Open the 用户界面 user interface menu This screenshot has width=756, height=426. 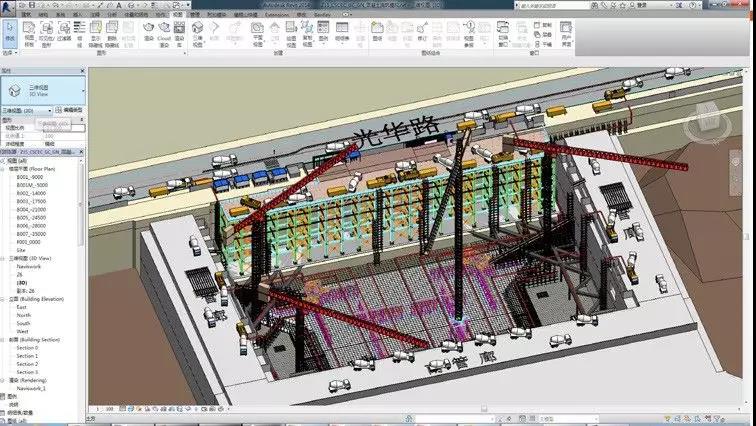566,34
